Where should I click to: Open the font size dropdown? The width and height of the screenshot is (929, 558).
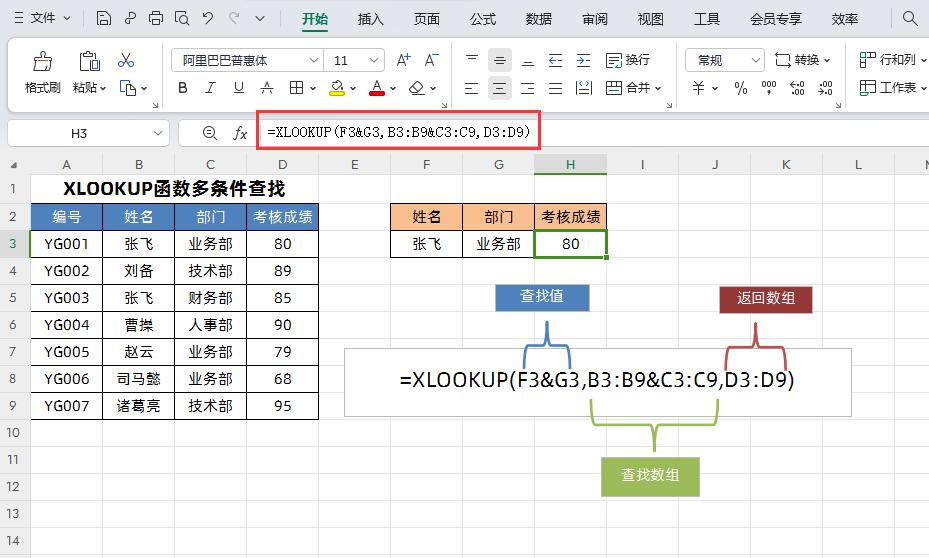tap(374, 60)
